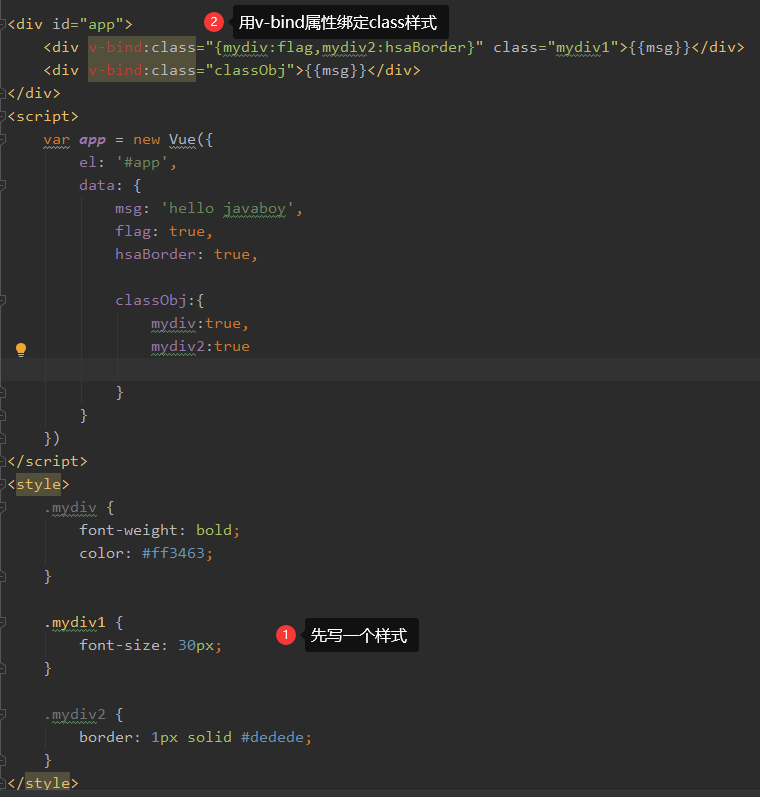Click the {mydiv:flag,mydiv2:hsaBorder} binding value
Viewport: 760px width, 797px height.
[x=344, y=48]
